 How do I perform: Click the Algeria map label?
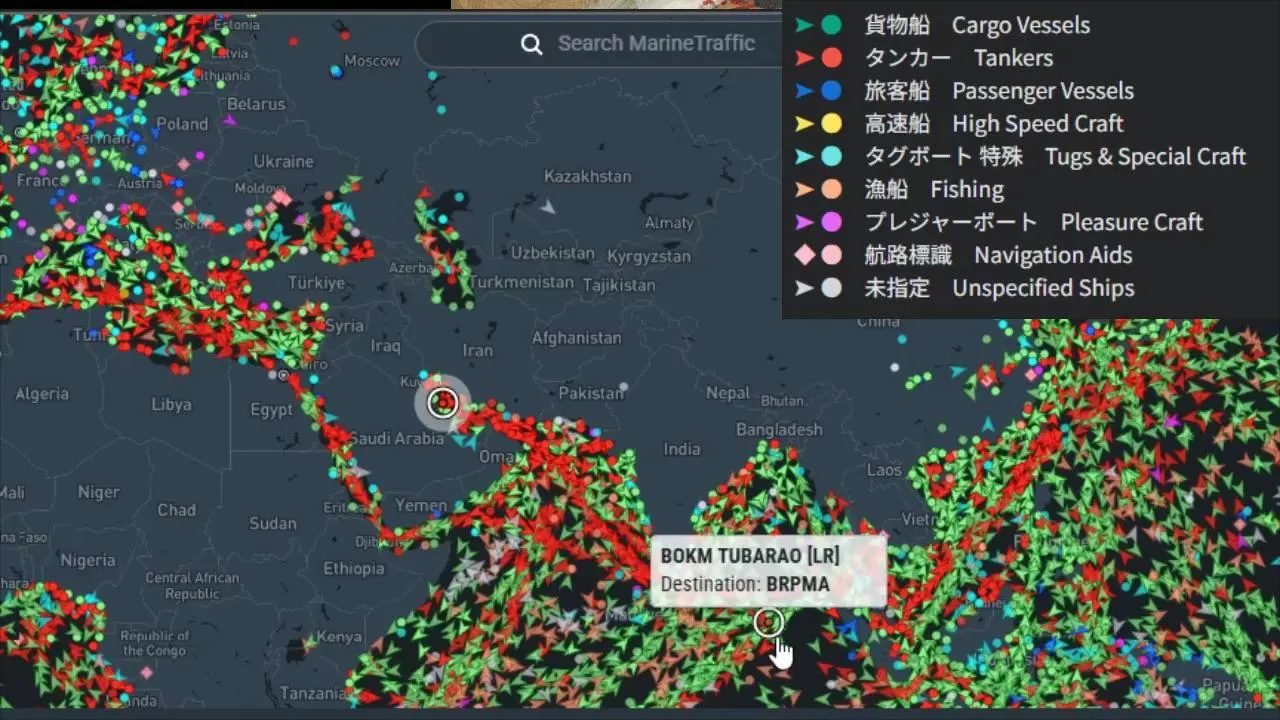(42, 394)
